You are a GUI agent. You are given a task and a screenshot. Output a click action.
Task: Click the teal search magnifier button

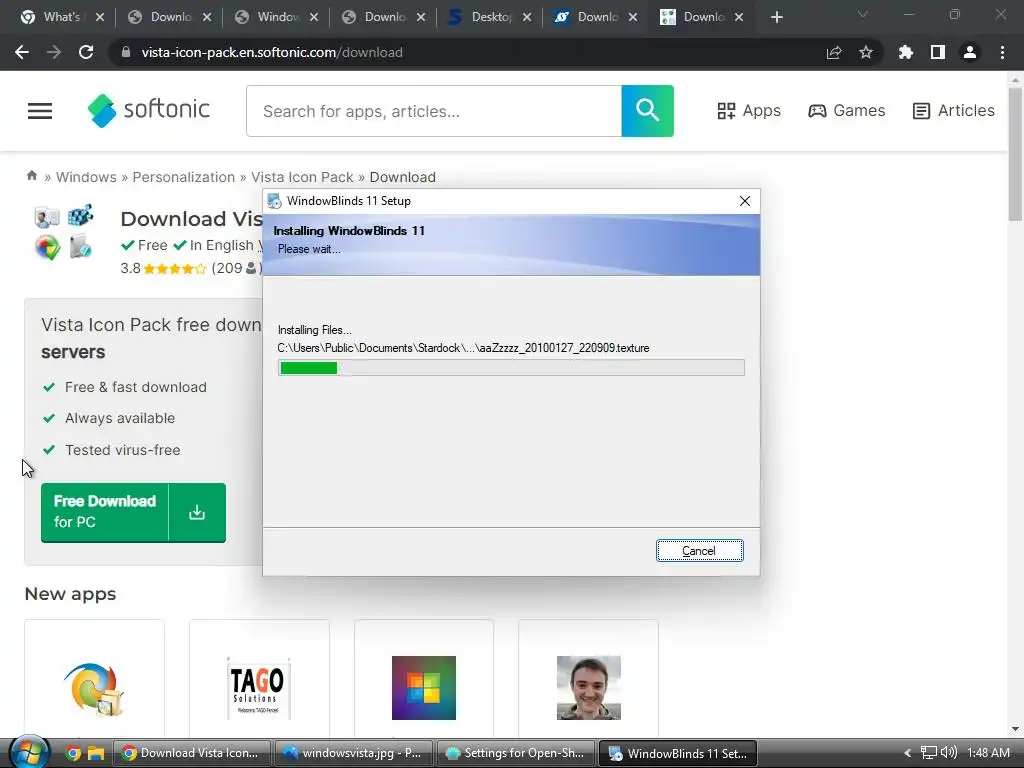click(x=647, y=111)
